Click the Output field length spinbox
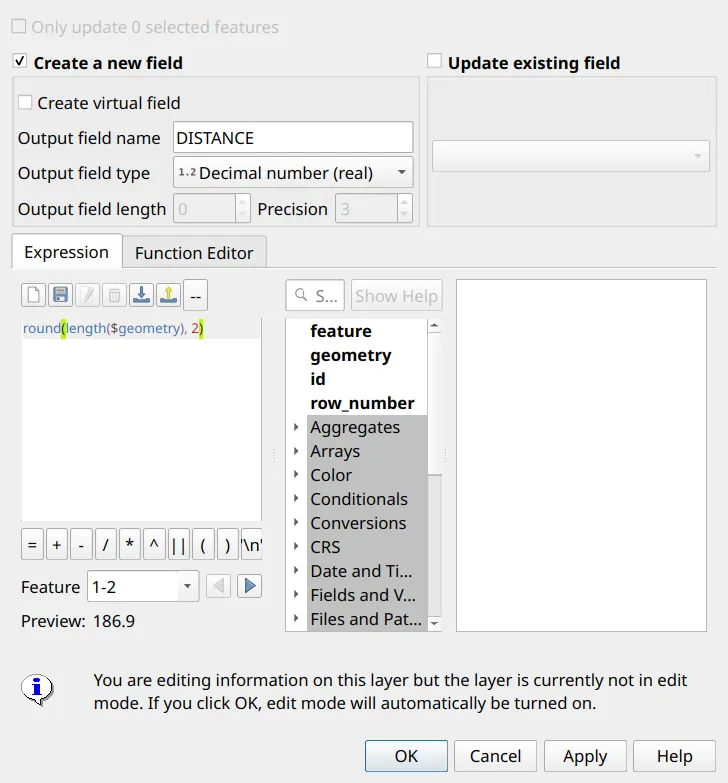Screen dimensions: 728x783 (212, 208)
